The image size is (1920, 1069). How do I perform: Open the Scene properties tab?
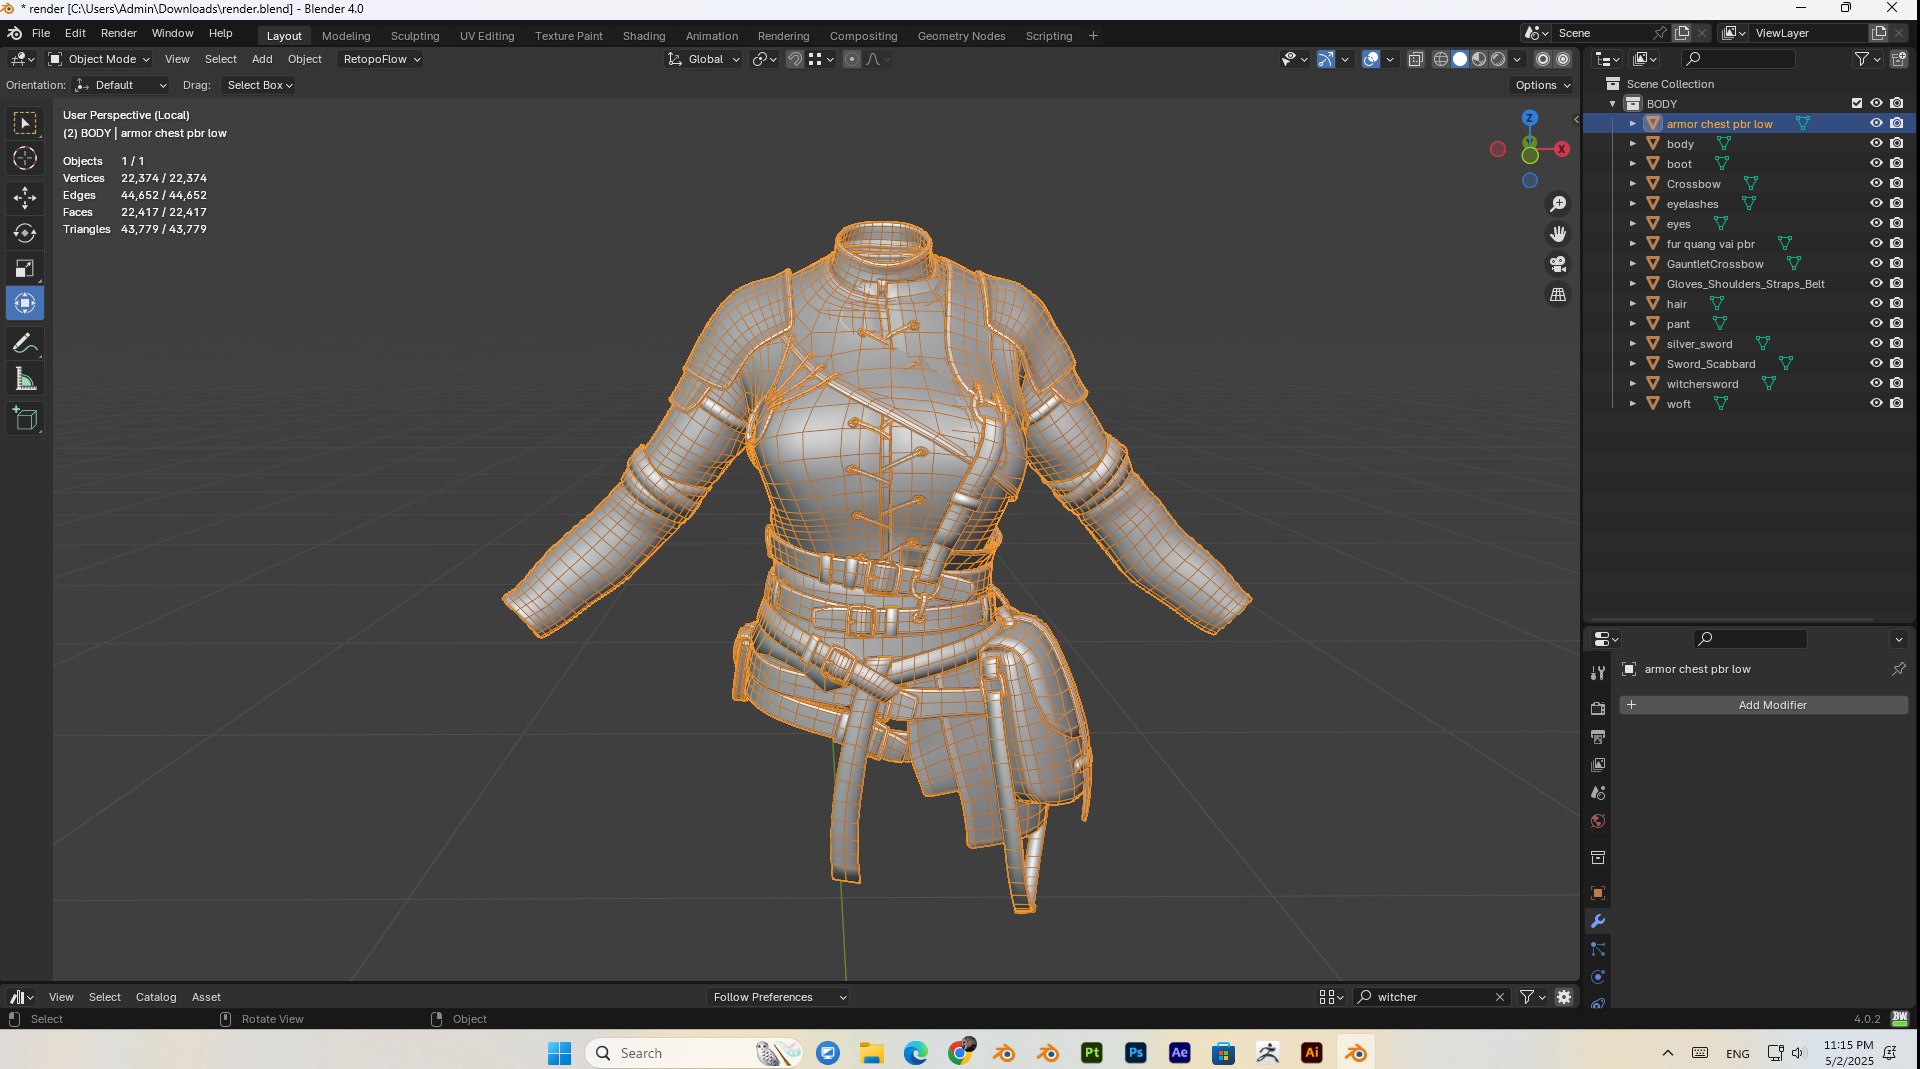click(1598, 793)
